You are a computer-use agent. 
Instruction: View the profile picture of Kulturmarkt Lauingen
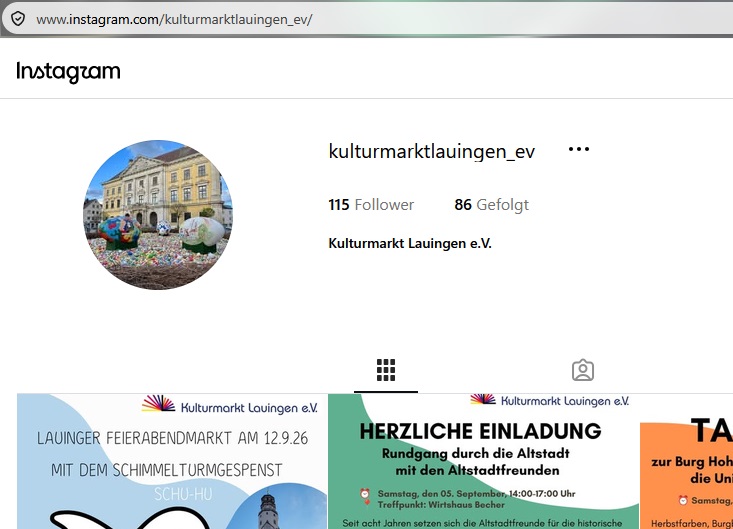point(158,214)
